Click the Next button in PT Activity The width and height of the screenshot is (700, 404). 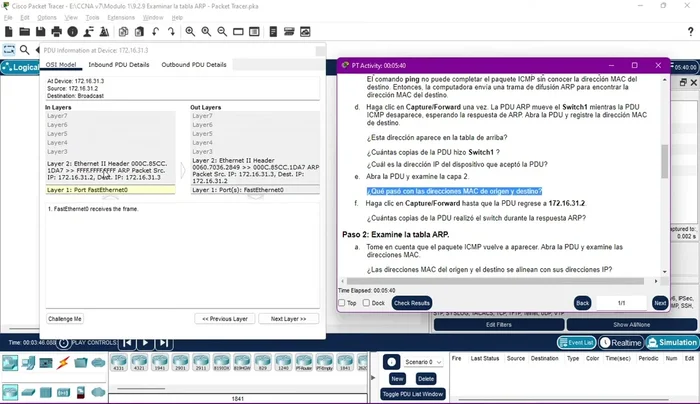(660, 303)
